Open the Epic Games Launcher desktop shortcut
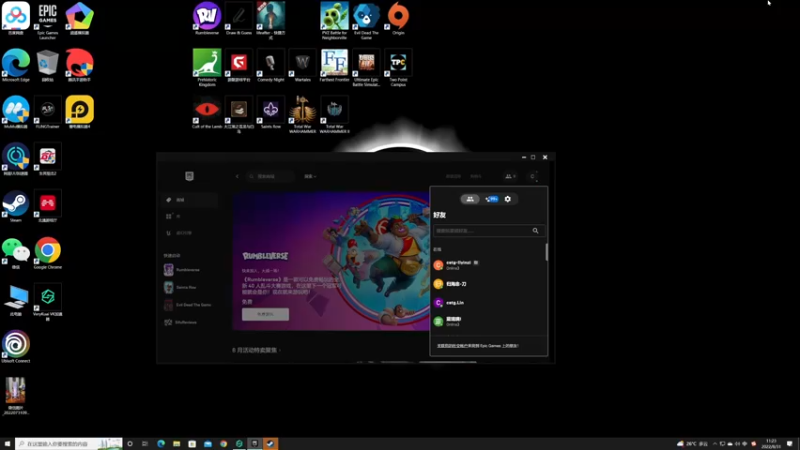This screenshot has height=450, width=800. pyautogui.click(x=47, y=20)
